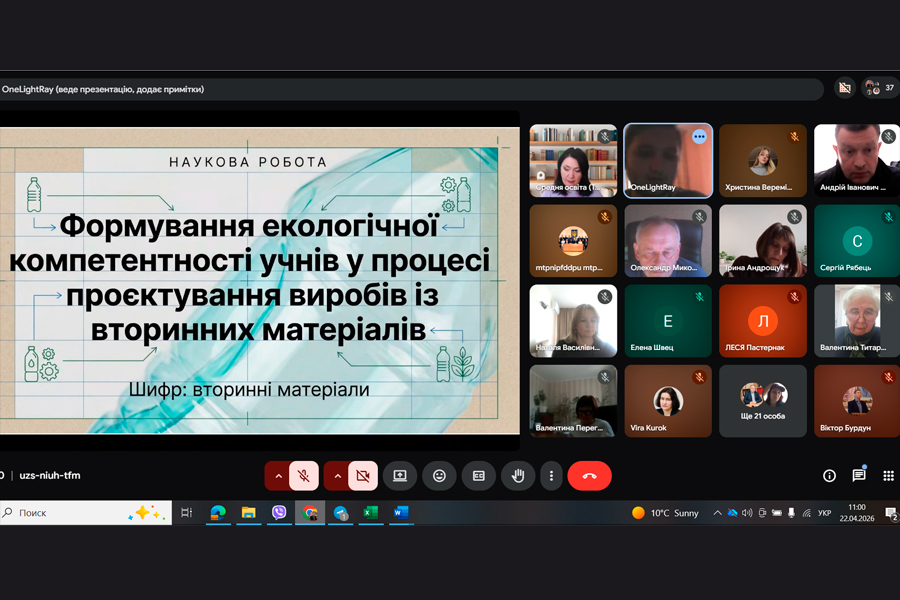Click the meeting code uzs-niuh-tfm
This screenshot has height=600, width=900.
(50, 475)
